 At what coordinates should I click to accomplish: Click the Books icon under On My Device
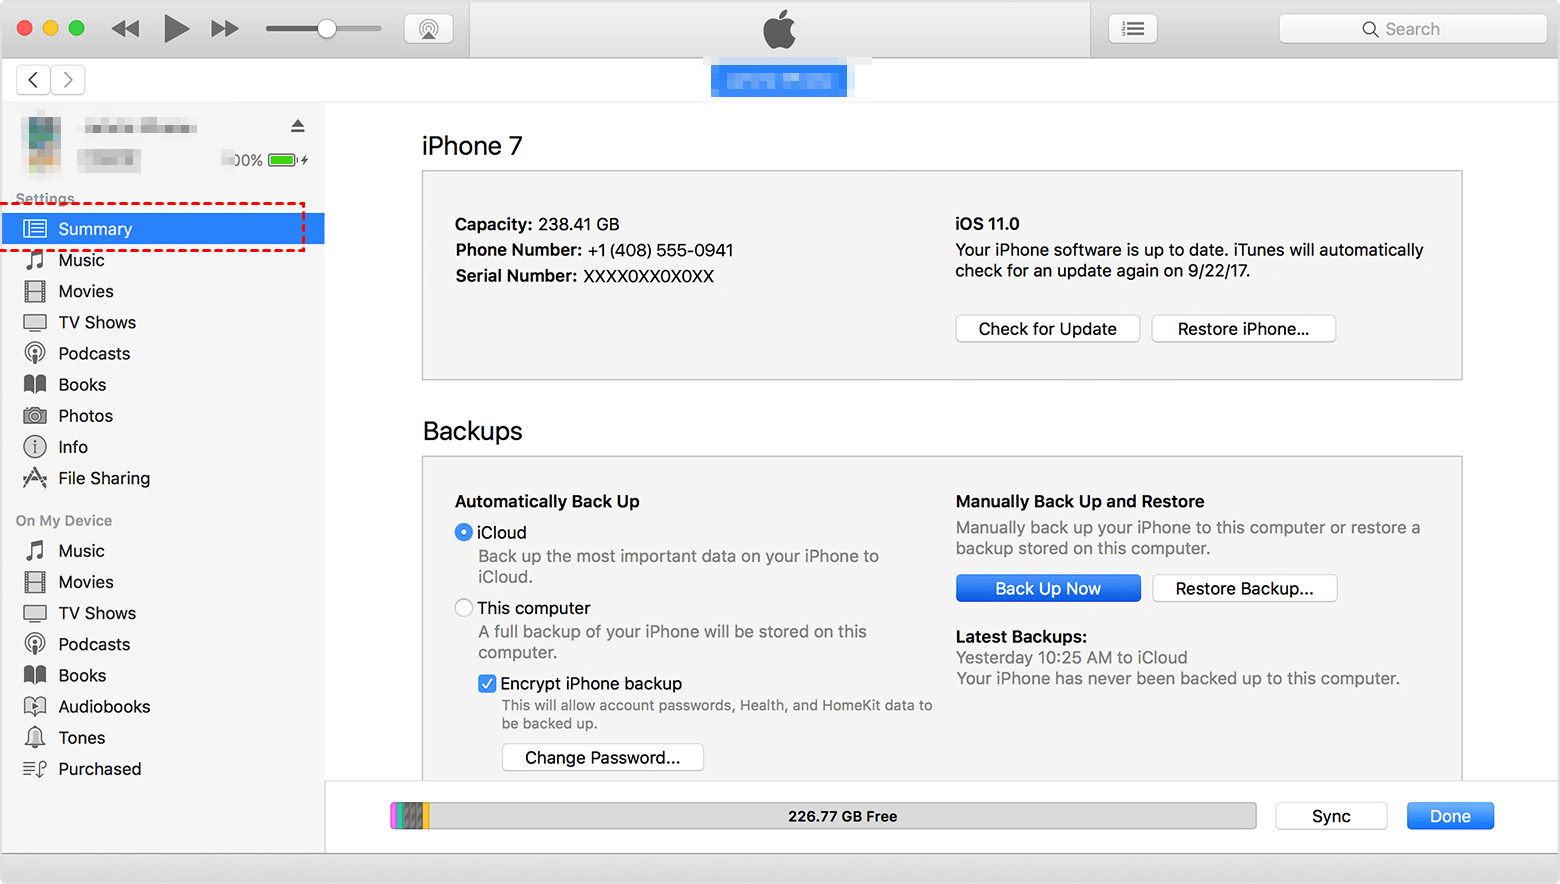coord(35,674)
